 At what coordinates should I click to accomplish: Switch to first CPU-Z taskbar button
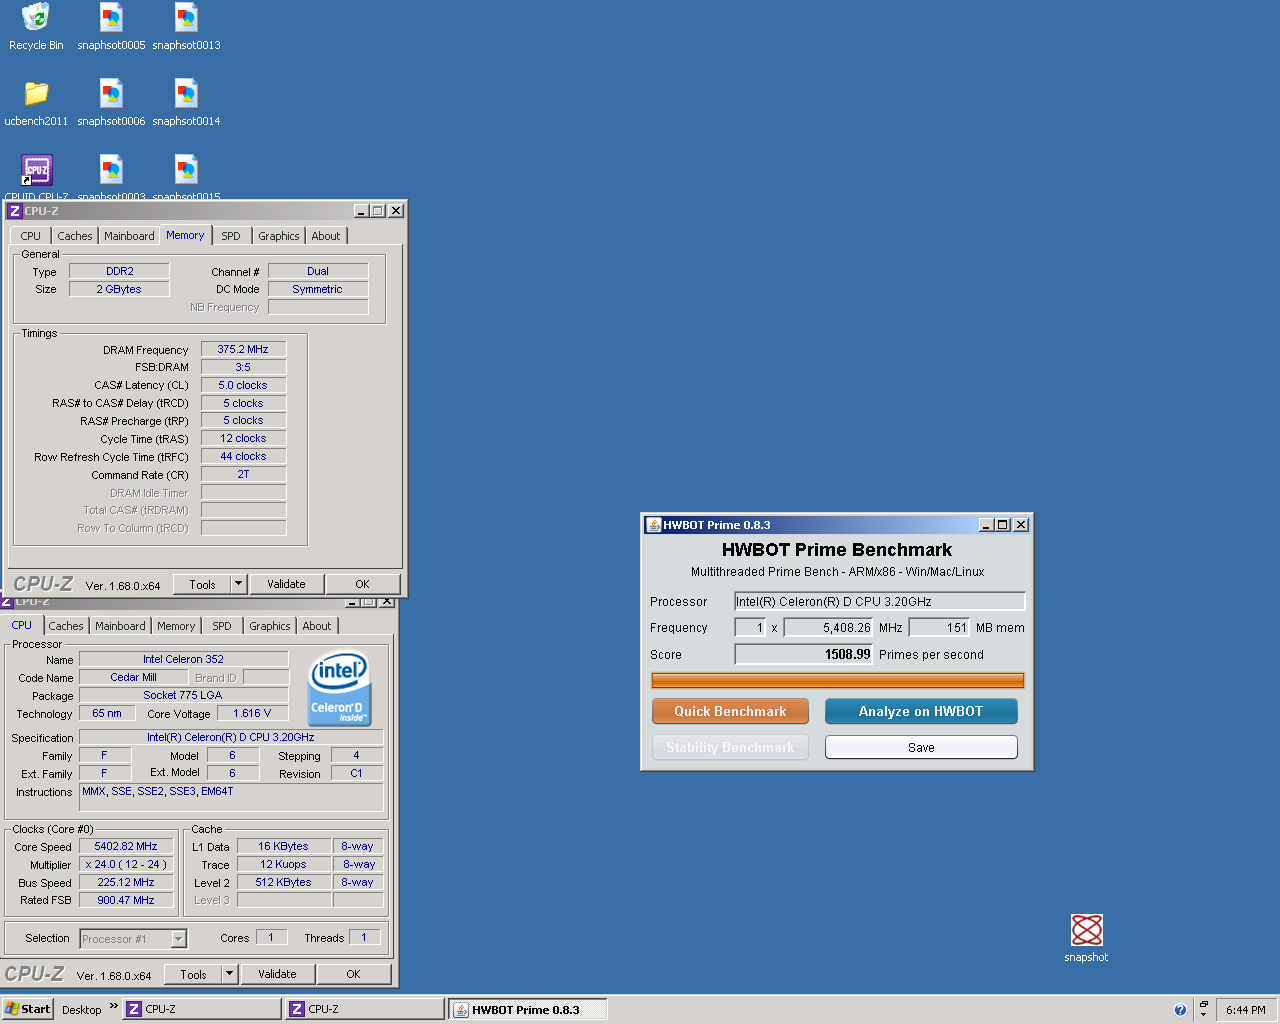[x=202, y=1009]
